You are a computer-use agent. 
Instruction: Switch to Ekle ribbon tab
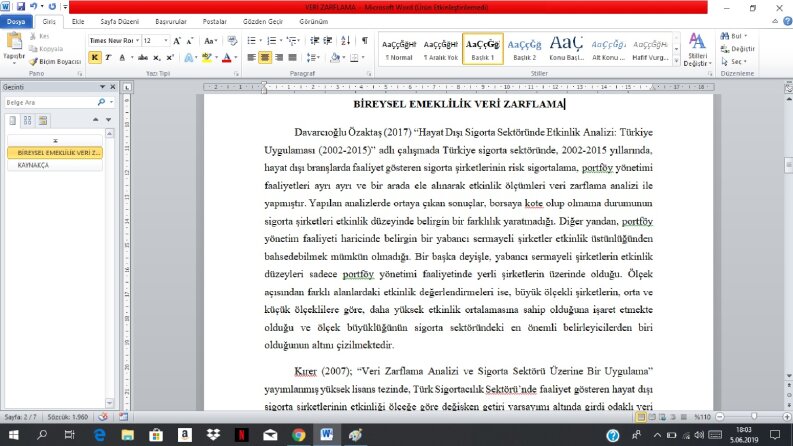pos(78,22)
